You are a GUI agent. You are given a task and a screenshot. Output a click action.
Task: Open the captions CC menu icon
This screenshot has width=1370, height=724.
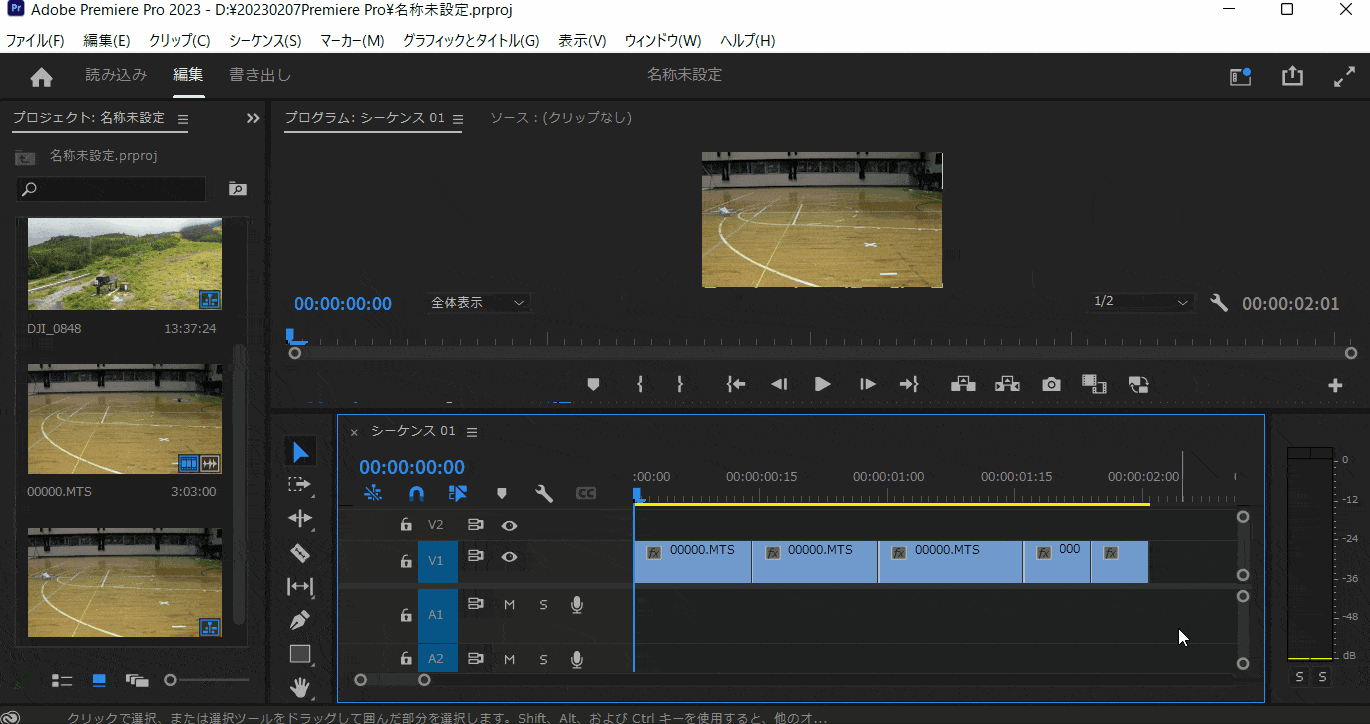[x=586, y=493]
